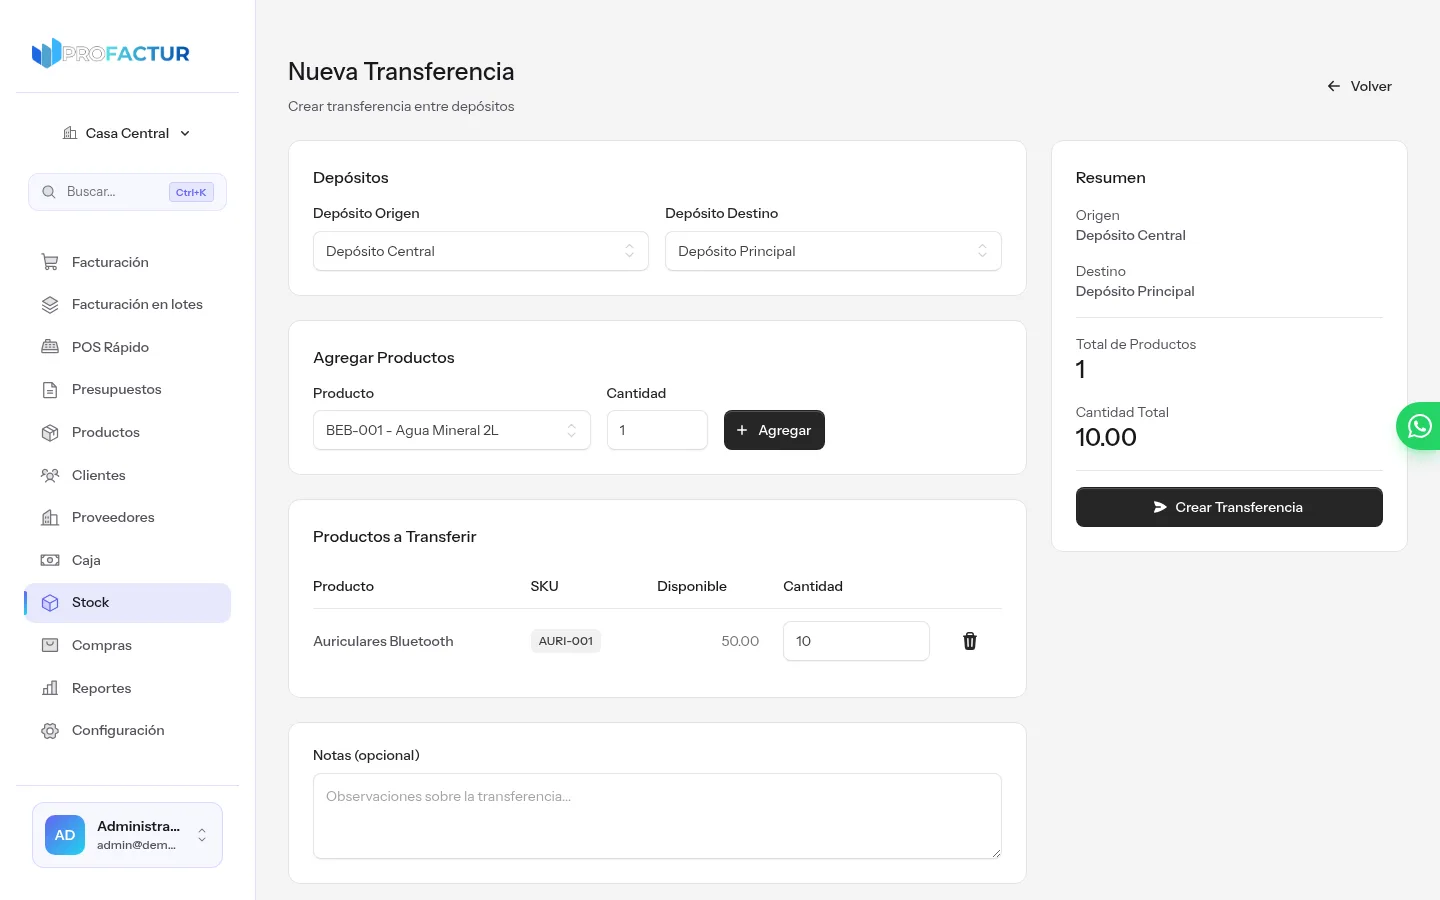Click the Notas observaciones textarea
This screenshot has width=1440, height=900.
click(657, 816)
